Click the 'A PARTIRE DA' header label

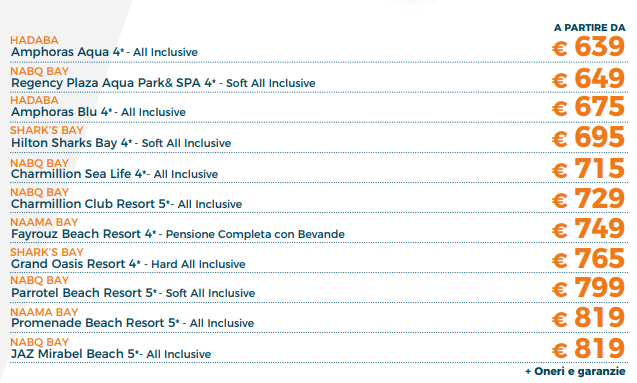[589, 28]
